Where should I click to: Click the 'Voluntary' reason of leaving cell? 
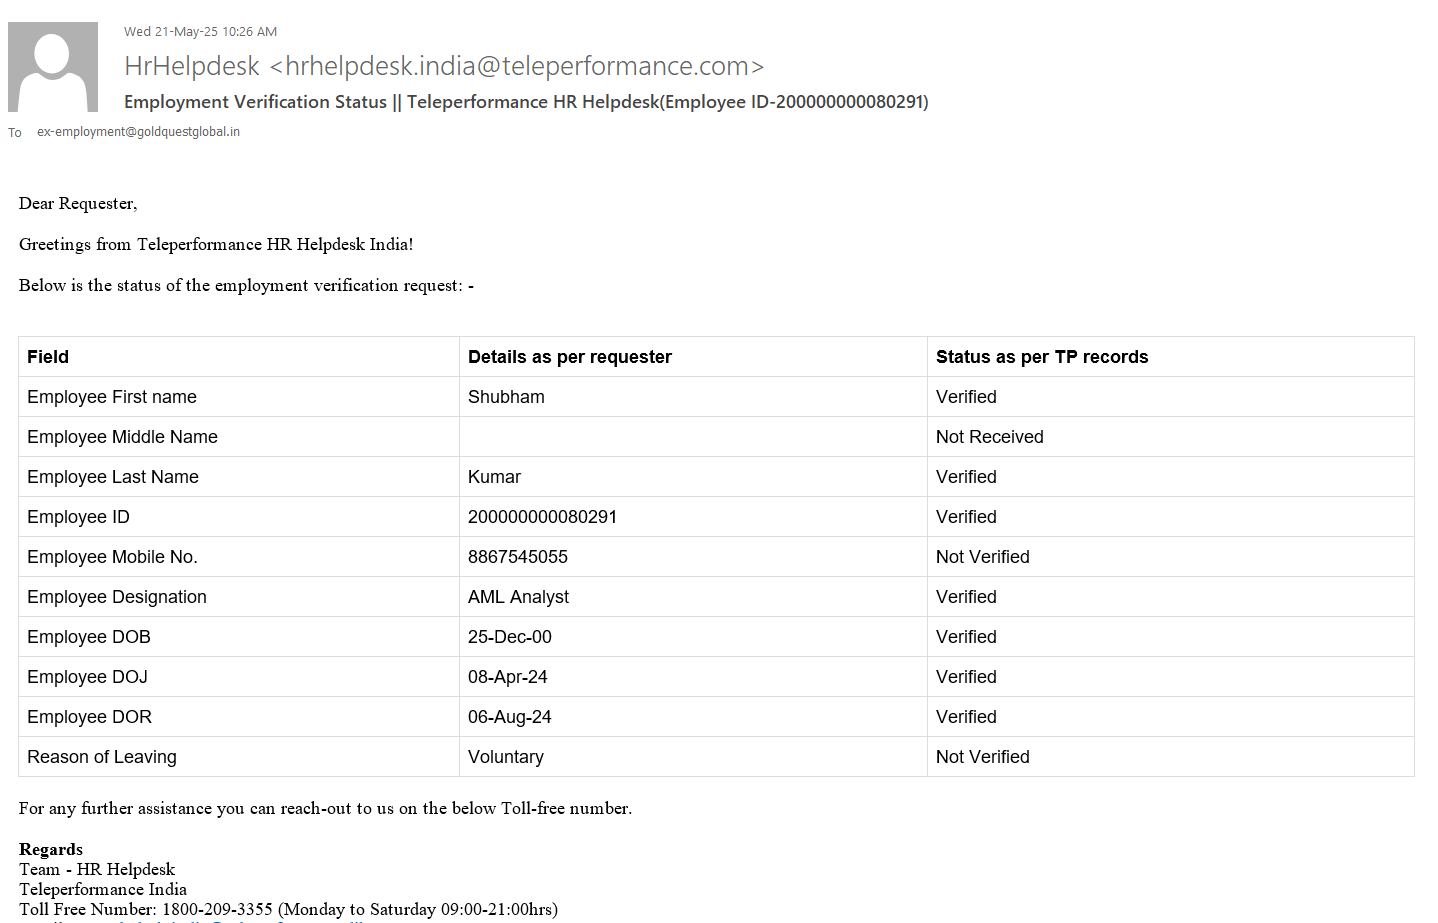[505, 757]
